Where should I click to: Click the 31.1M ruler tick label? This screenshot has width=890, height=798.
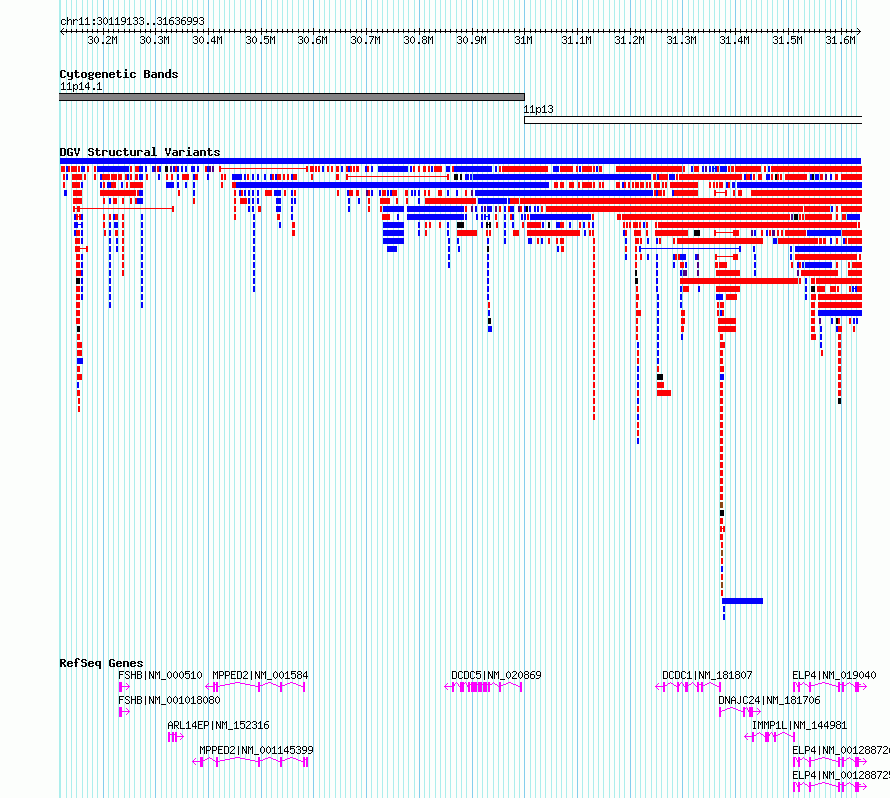576,40
